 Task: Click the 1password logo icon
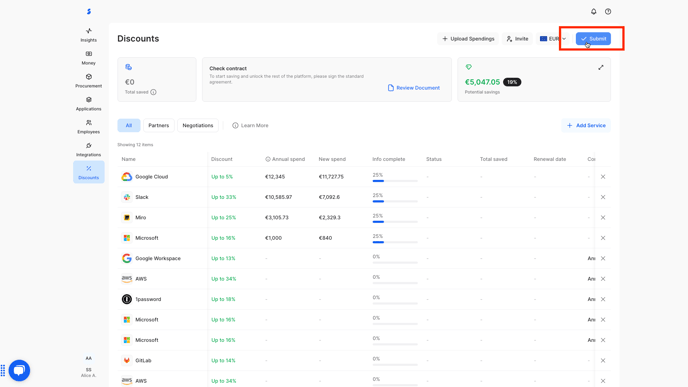coord(126,299)
